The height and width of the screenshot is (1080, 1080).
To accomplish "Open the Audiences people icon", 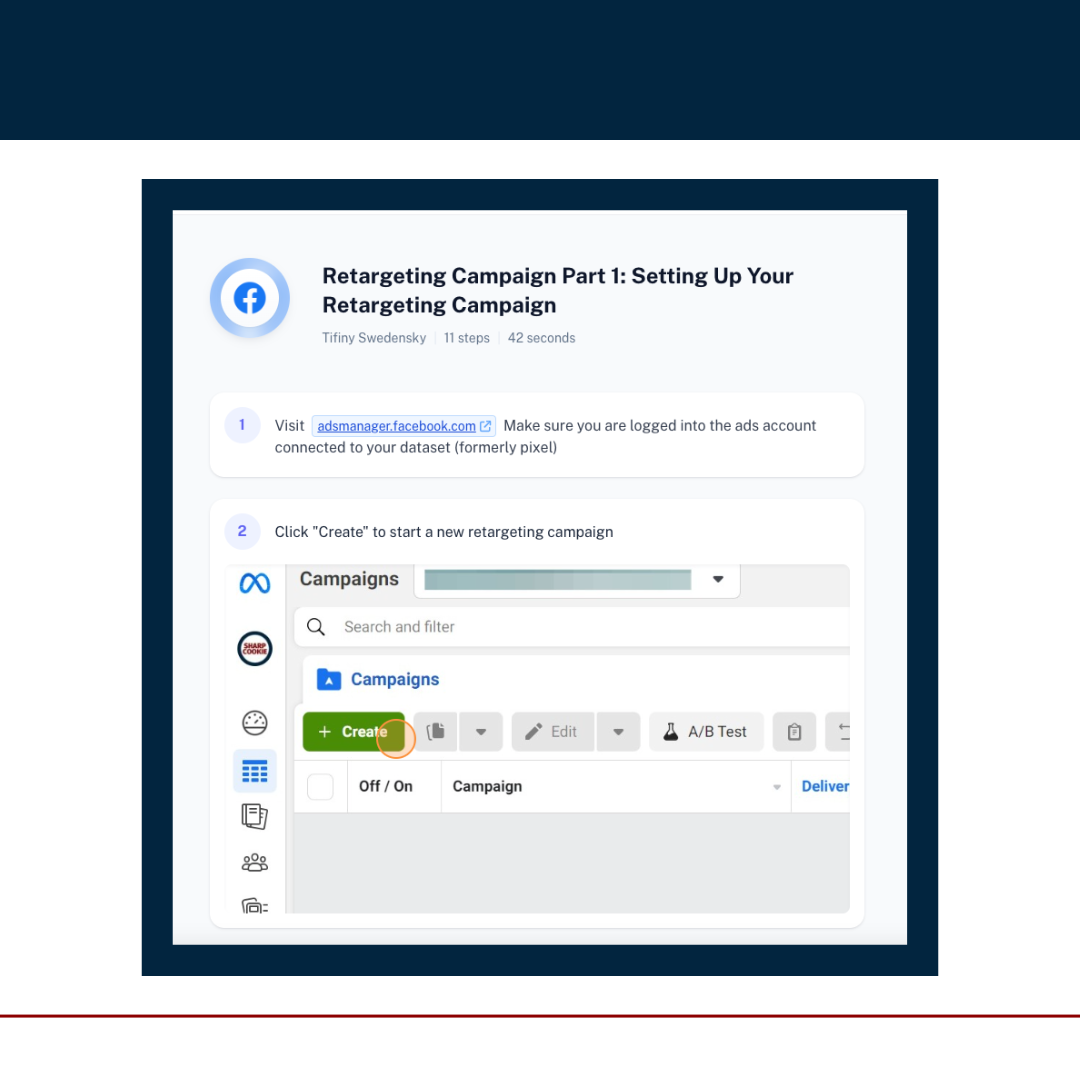I will click(255, 862).
